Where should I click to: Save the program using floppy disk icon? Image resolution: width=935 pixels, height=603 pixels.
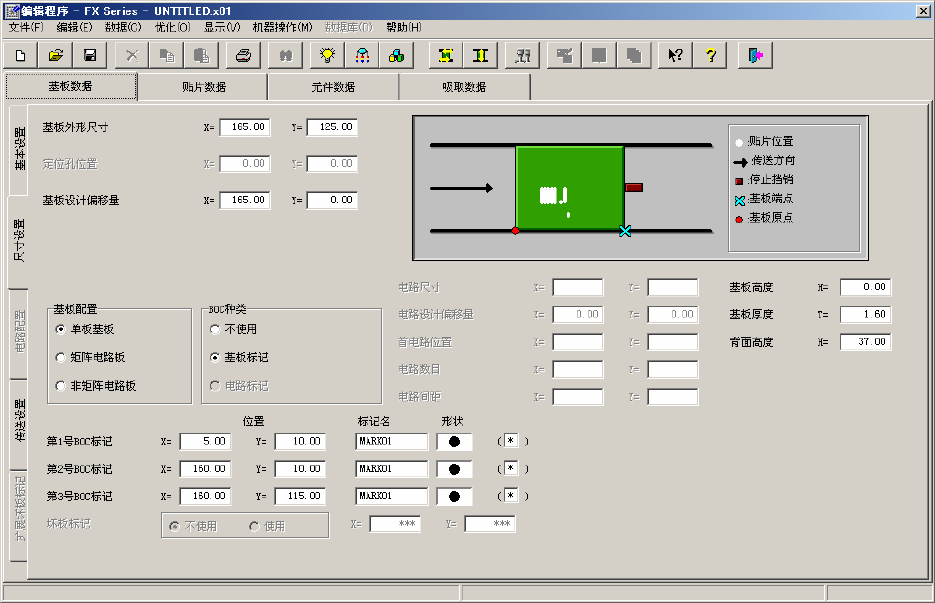point(90,56)
